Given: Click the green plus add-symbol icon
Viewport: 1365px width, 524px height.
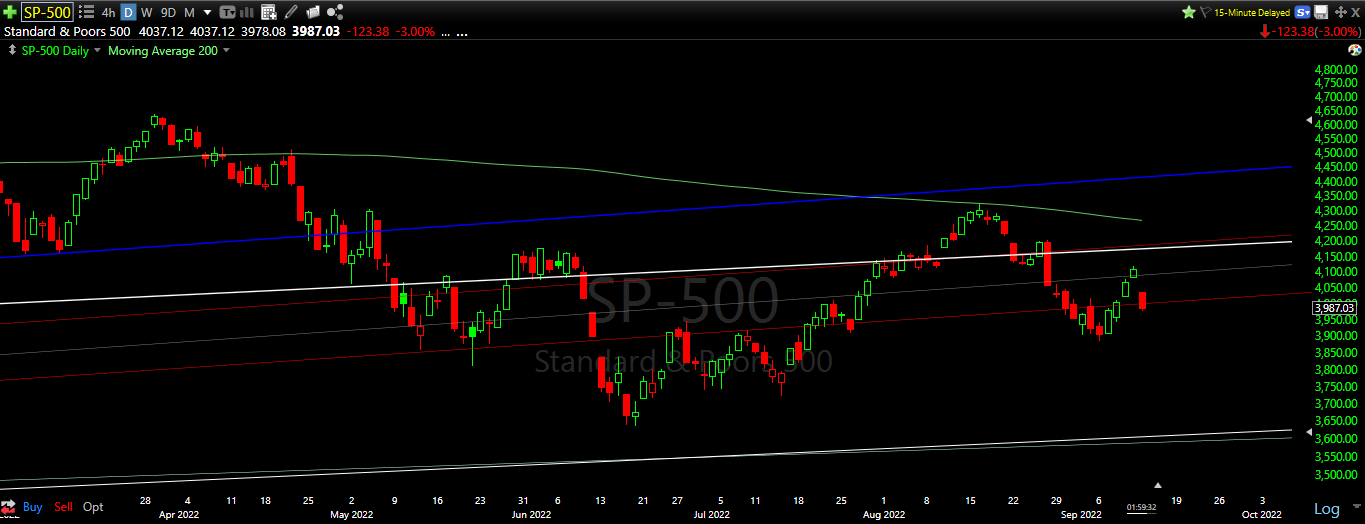Looking at the screenshot, I should point(10,13).
